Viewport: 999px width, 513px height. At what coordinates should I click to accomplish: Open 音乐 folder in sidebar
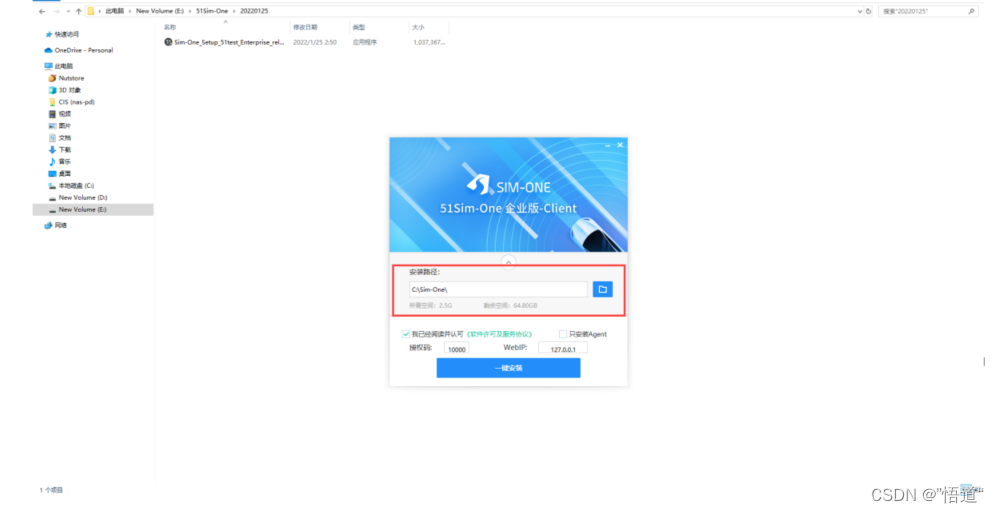[64, 162]
